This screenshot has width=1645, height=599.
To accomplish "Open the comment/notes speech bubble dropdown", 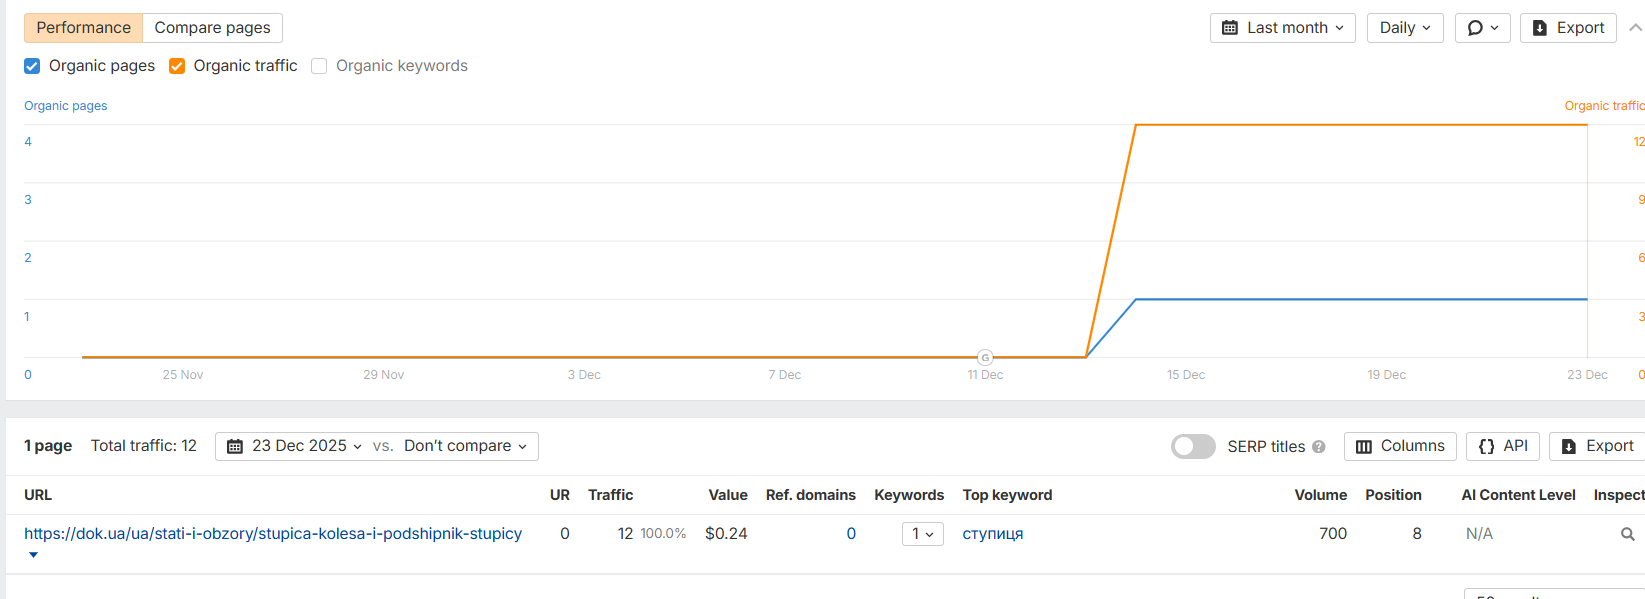I will (x=1482, y=28).
